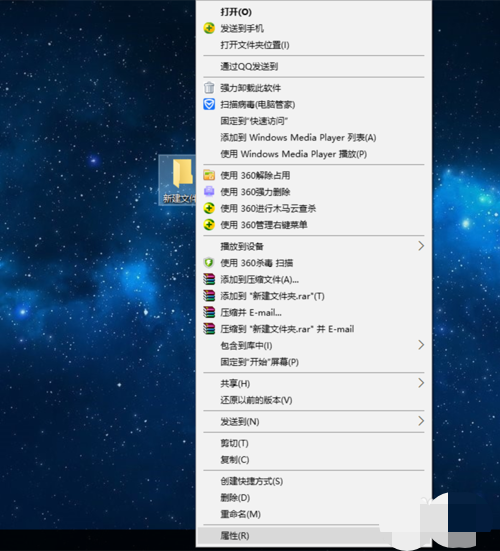This screenshot has height=551, width=500.
Task: Select 通过QQ发送到
Action: 314,66
